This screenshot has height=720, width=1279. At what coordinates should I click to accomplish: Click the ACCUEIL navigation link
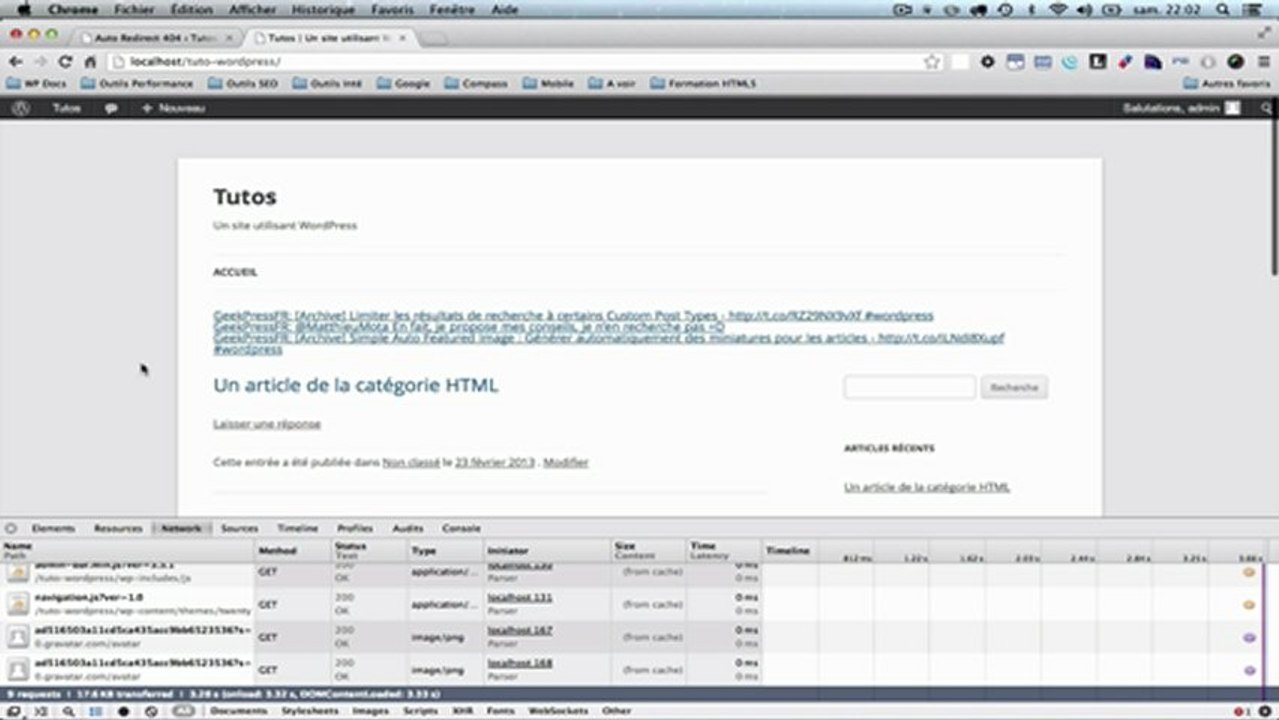tap(235, 272)
